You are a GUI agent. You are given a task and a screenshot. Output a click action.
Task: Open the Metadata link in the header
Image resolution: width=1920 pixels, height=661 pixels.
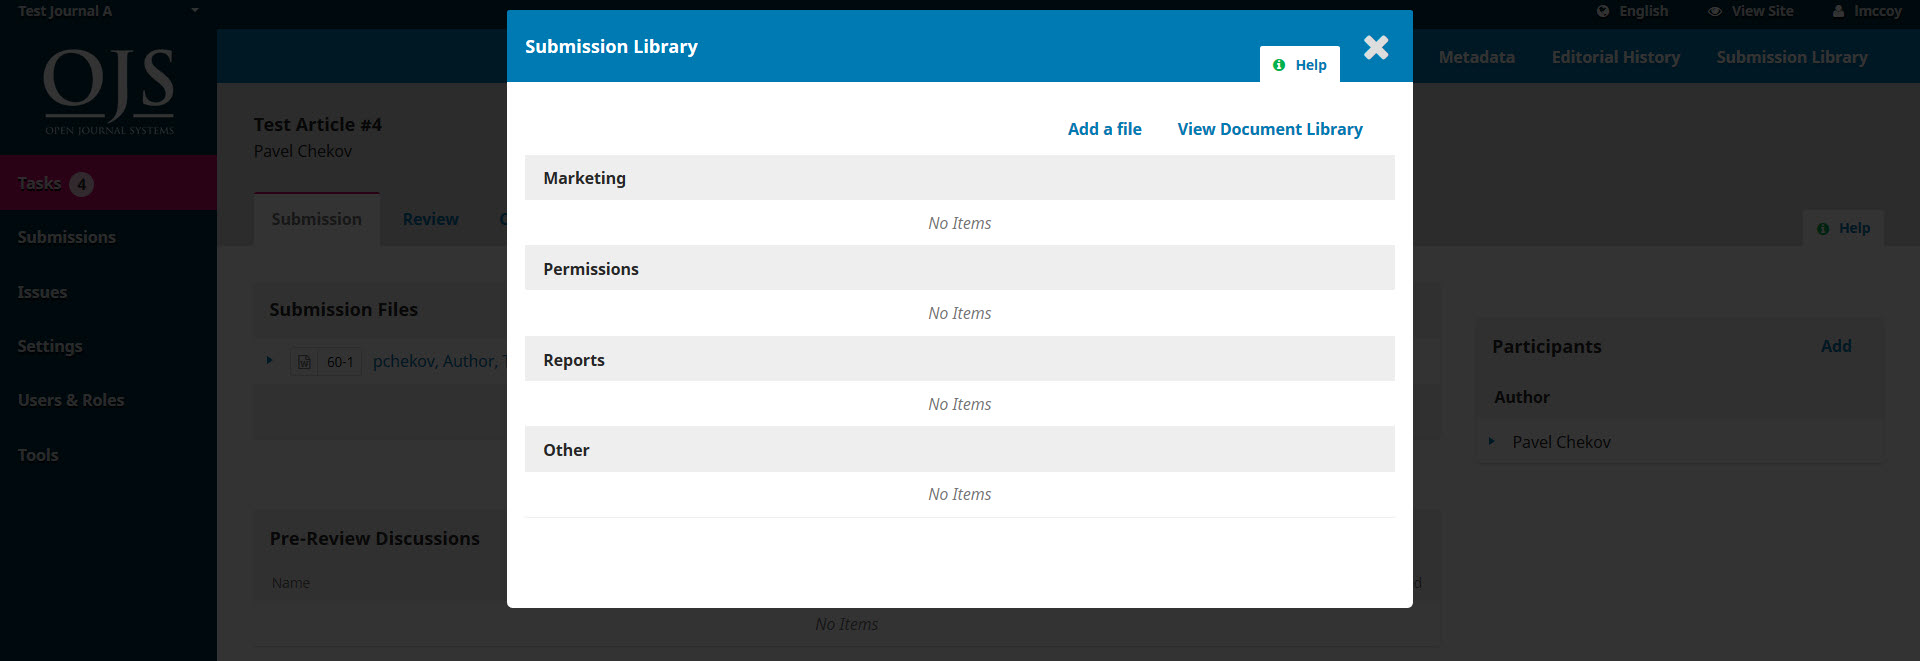pyautogui.click(x=1477, y=57)
